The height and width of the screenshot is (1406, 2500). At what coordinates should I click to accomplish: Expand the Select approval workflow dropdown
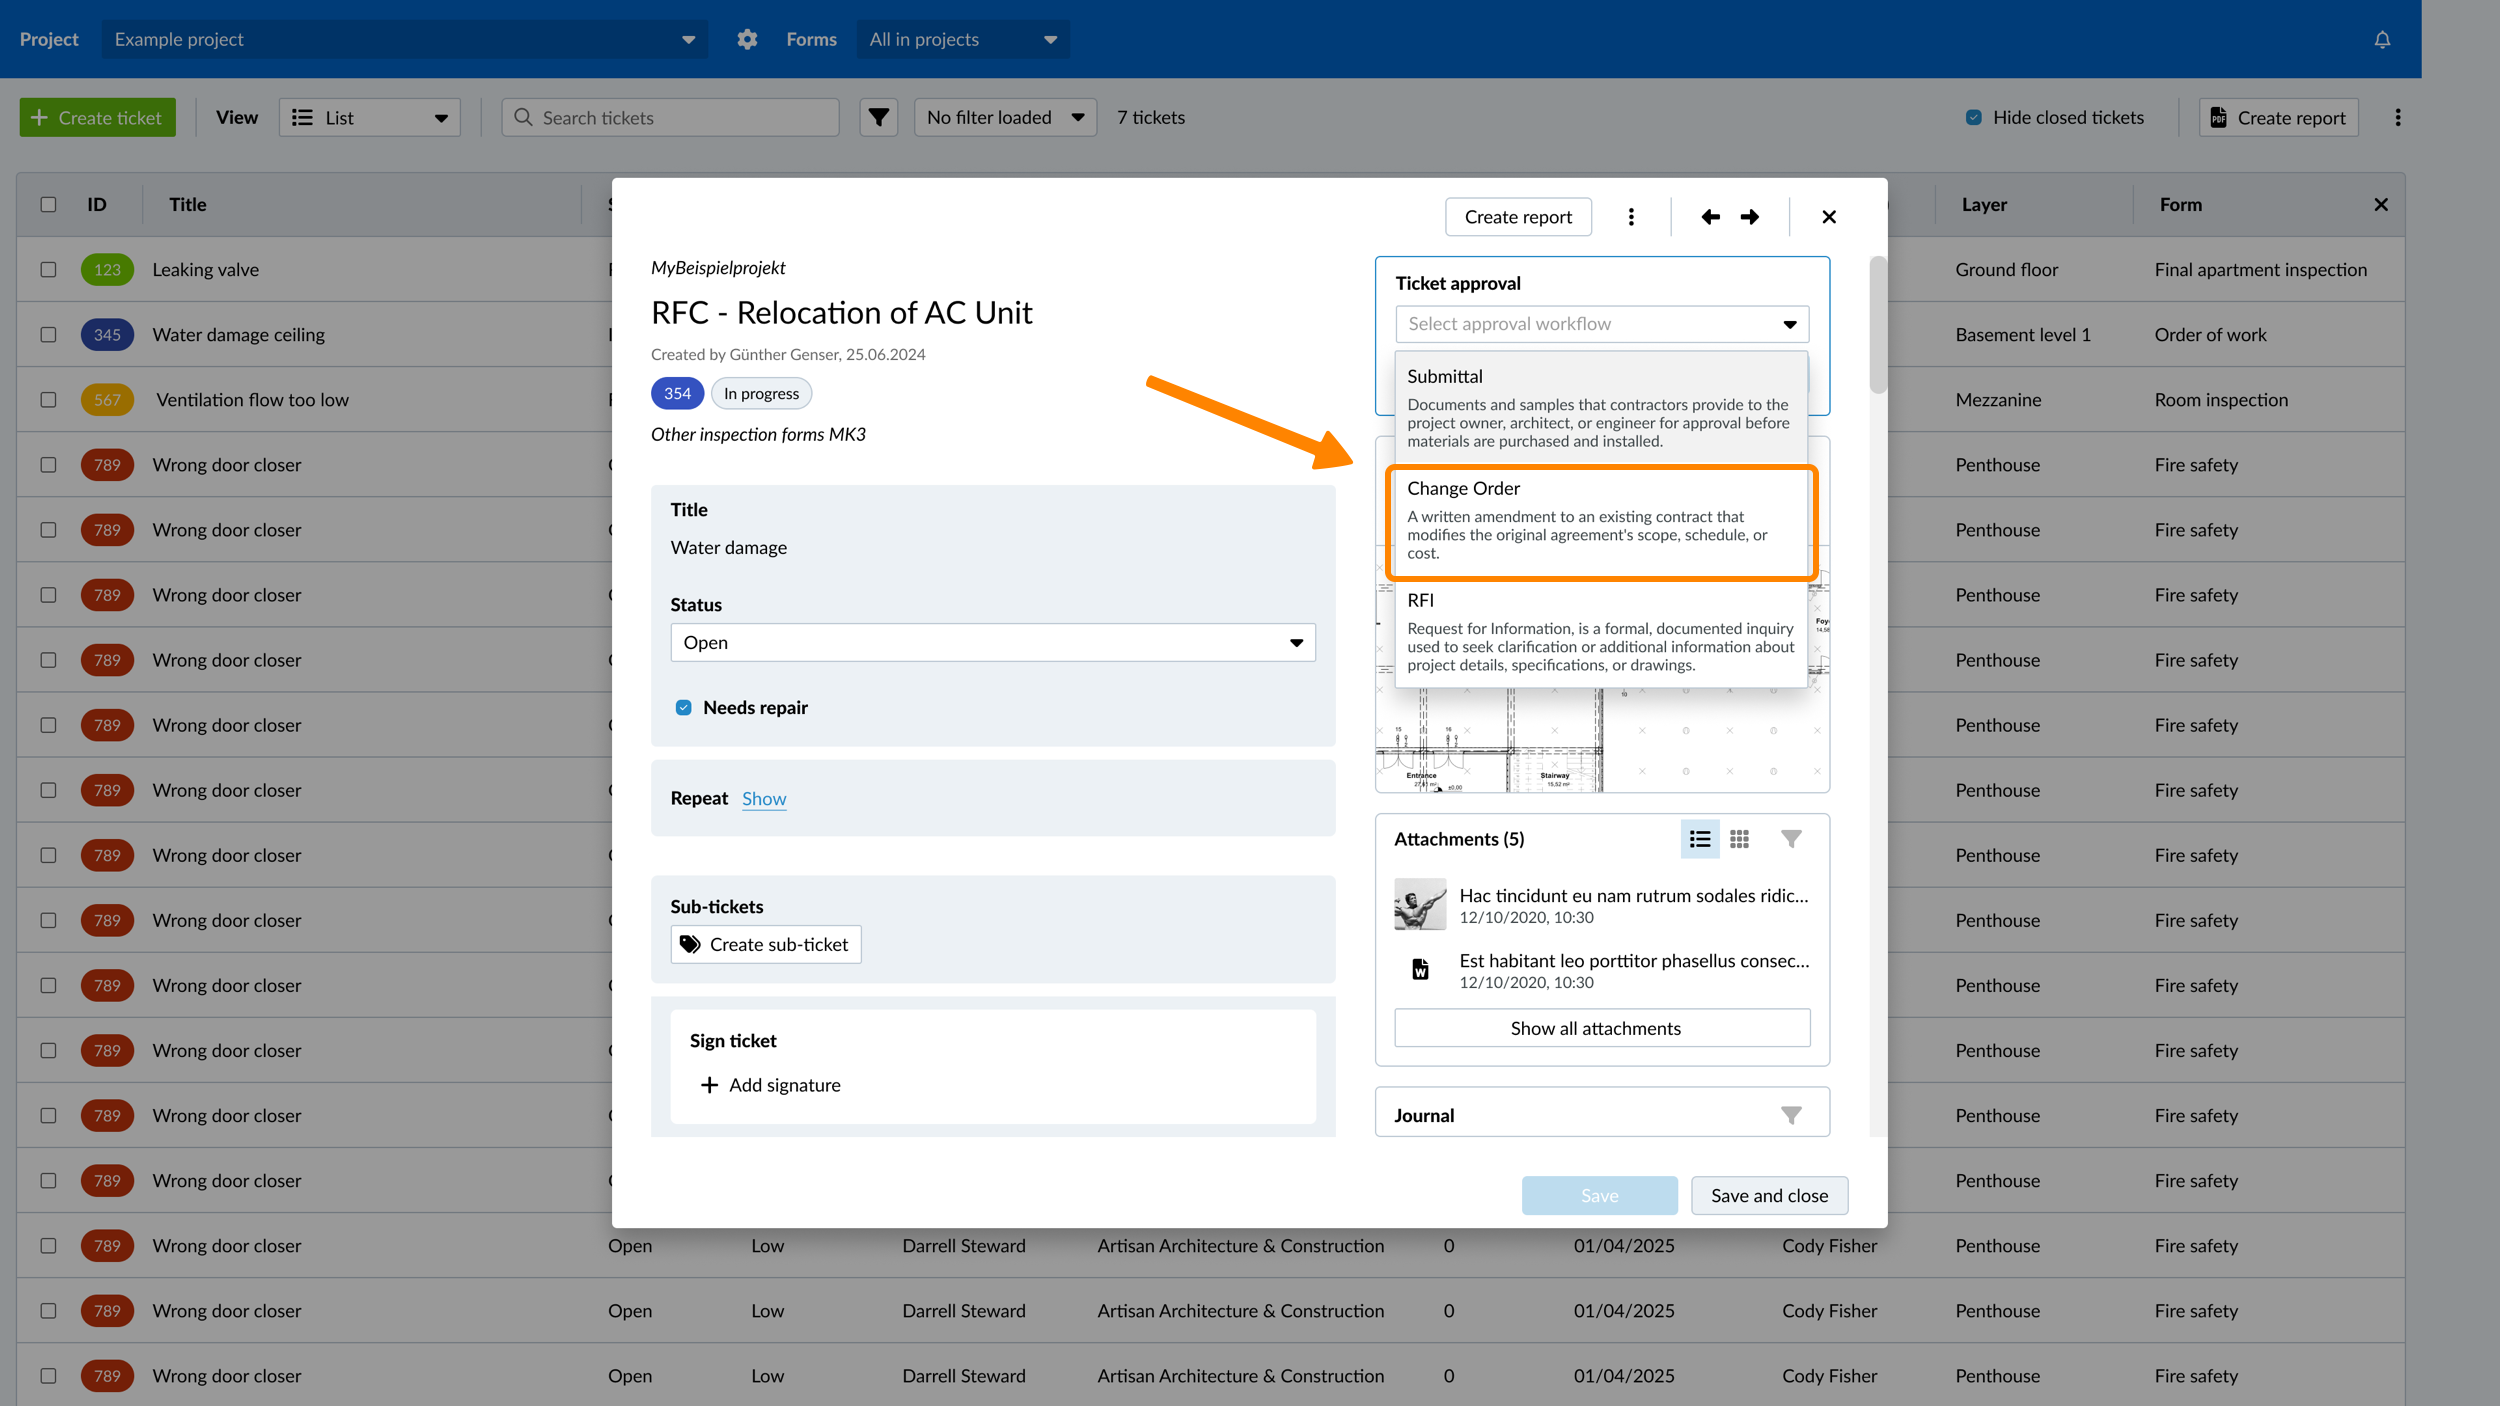point(1601,324)
